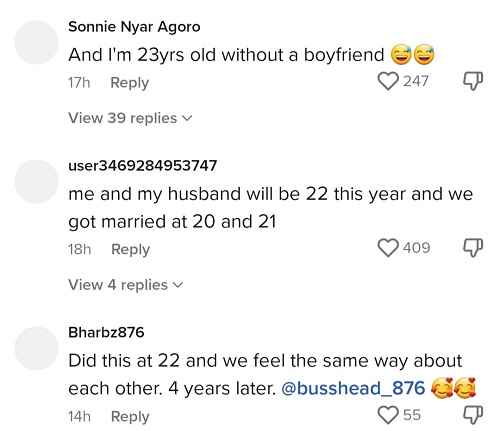Like Sonnie Nyar Agoro's comment with the heart

tap(388, 82)
